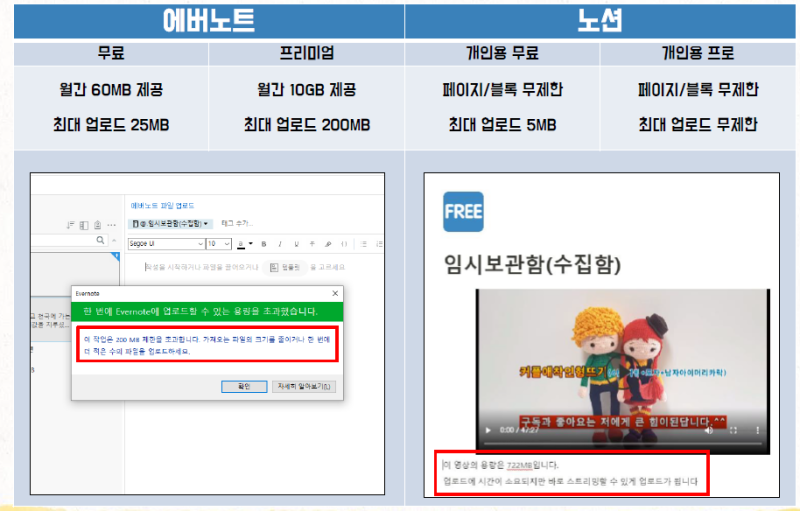Click the 월간 60MB 제공 text
Screen dimensions: 800x511
(x=111, y=90)
